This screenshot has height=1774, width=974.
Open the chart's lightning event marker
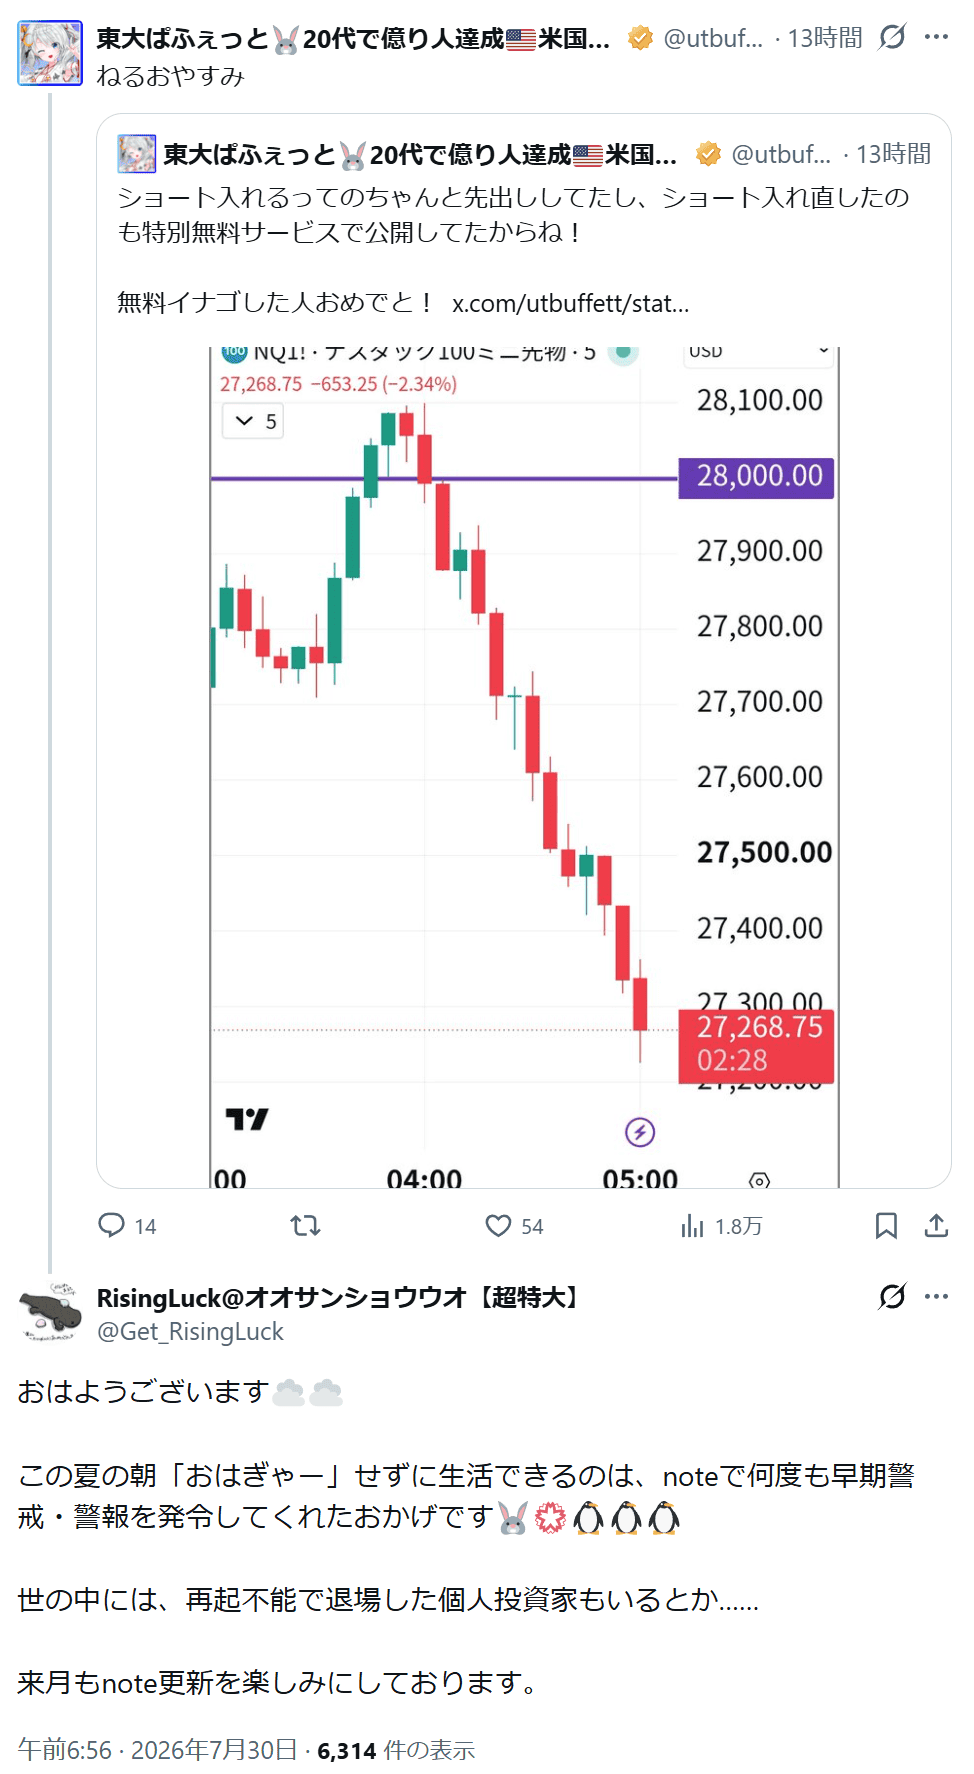[x=640, y=1132]
